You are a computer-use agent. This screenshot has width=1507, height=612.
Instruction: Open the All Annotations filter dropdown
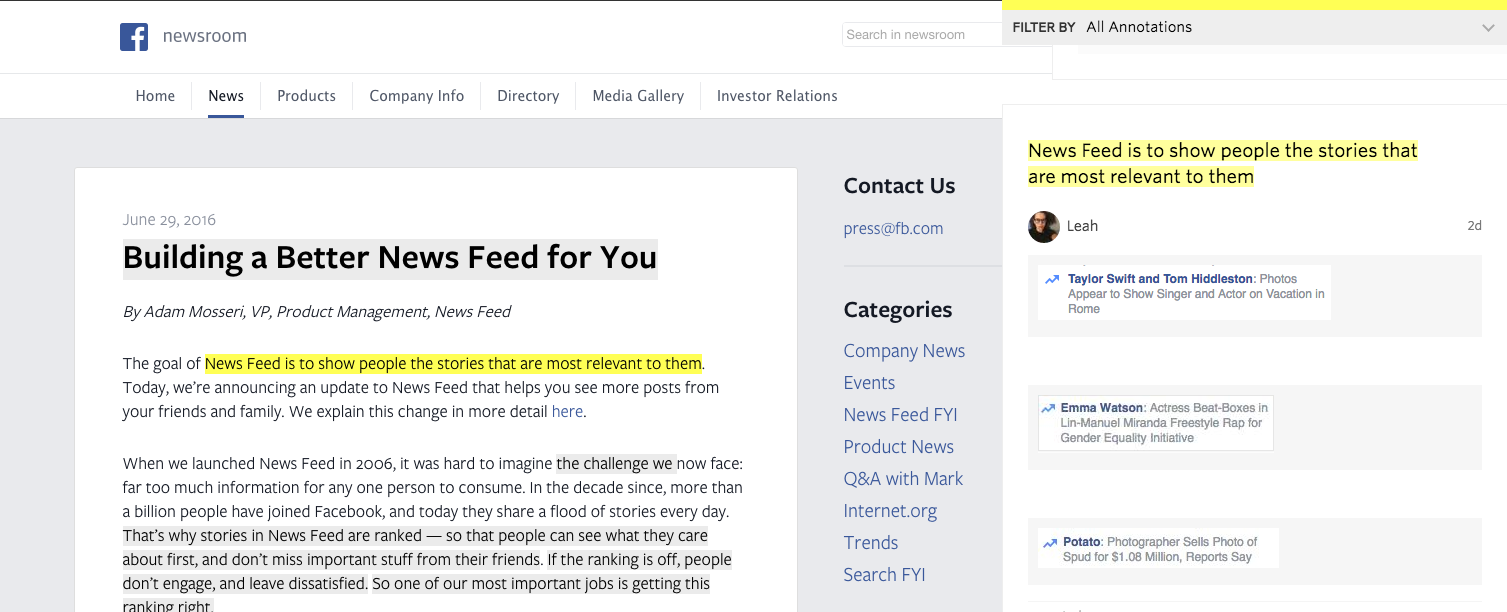[1139, 28]
